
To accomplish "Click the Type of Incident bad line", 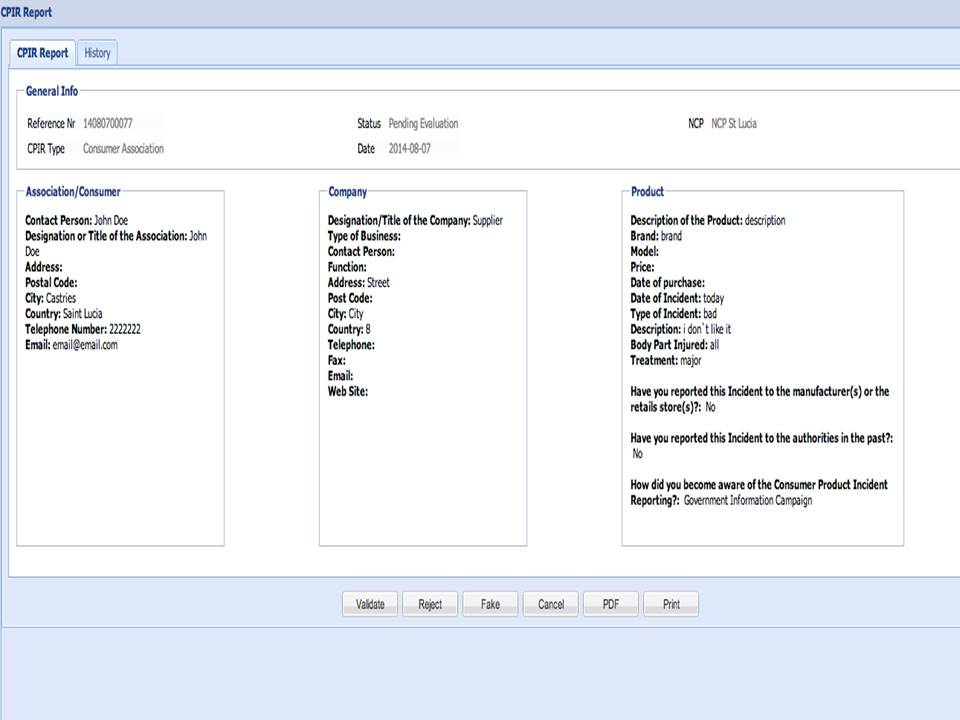I will 673,313.
